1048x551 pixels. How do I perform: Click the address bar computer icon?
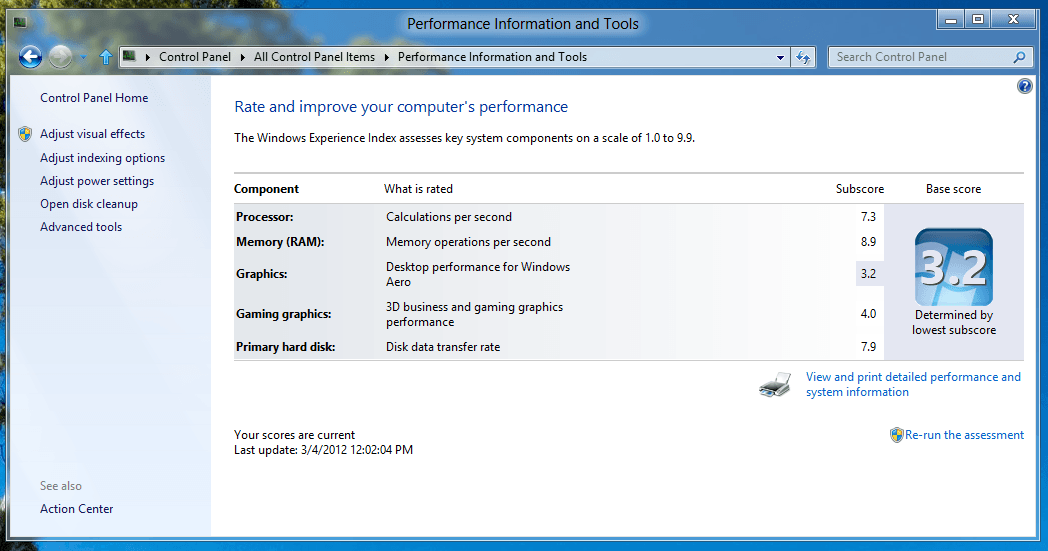point(130,57)
